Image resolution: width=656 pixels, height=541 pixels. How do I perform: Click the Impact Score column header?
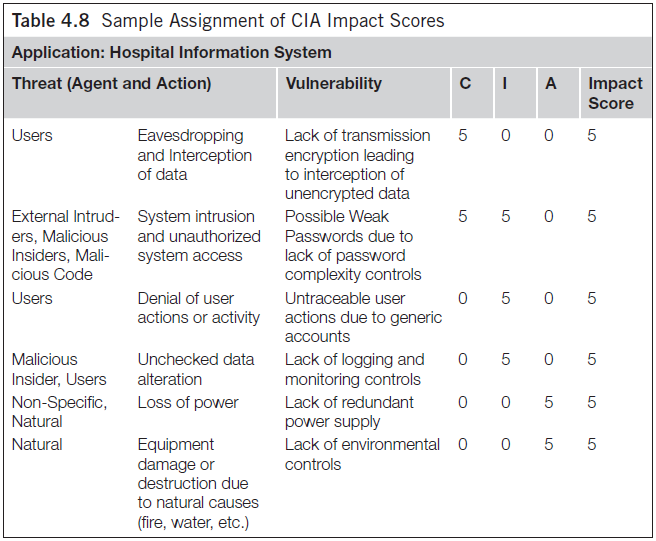615,93
